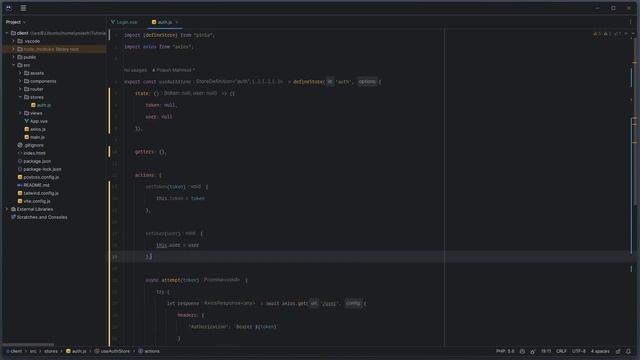Click the .vscode folder icon
The width and height of the screenshot is (640, 360).
pos(20,41)
